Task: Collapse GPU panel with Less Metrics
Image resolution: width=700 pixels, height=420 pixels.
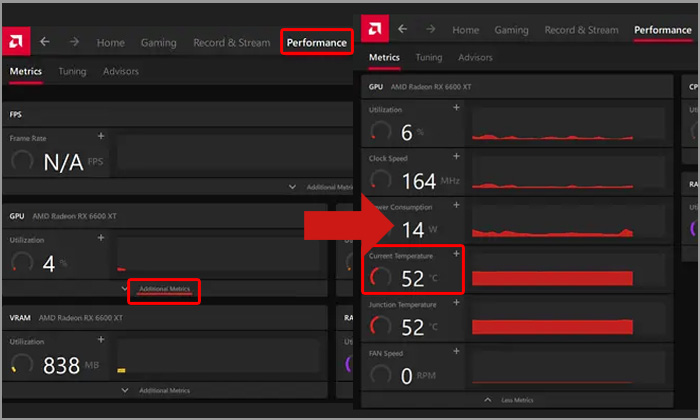Action: pos(517,400)
